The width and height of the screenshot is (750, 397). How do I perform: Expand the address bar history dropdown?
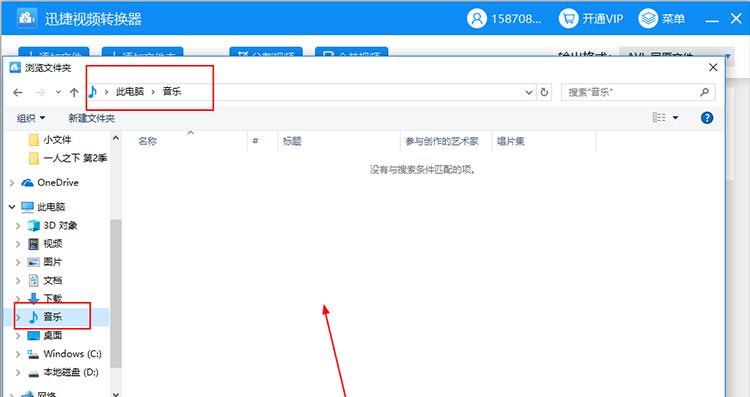529,92
